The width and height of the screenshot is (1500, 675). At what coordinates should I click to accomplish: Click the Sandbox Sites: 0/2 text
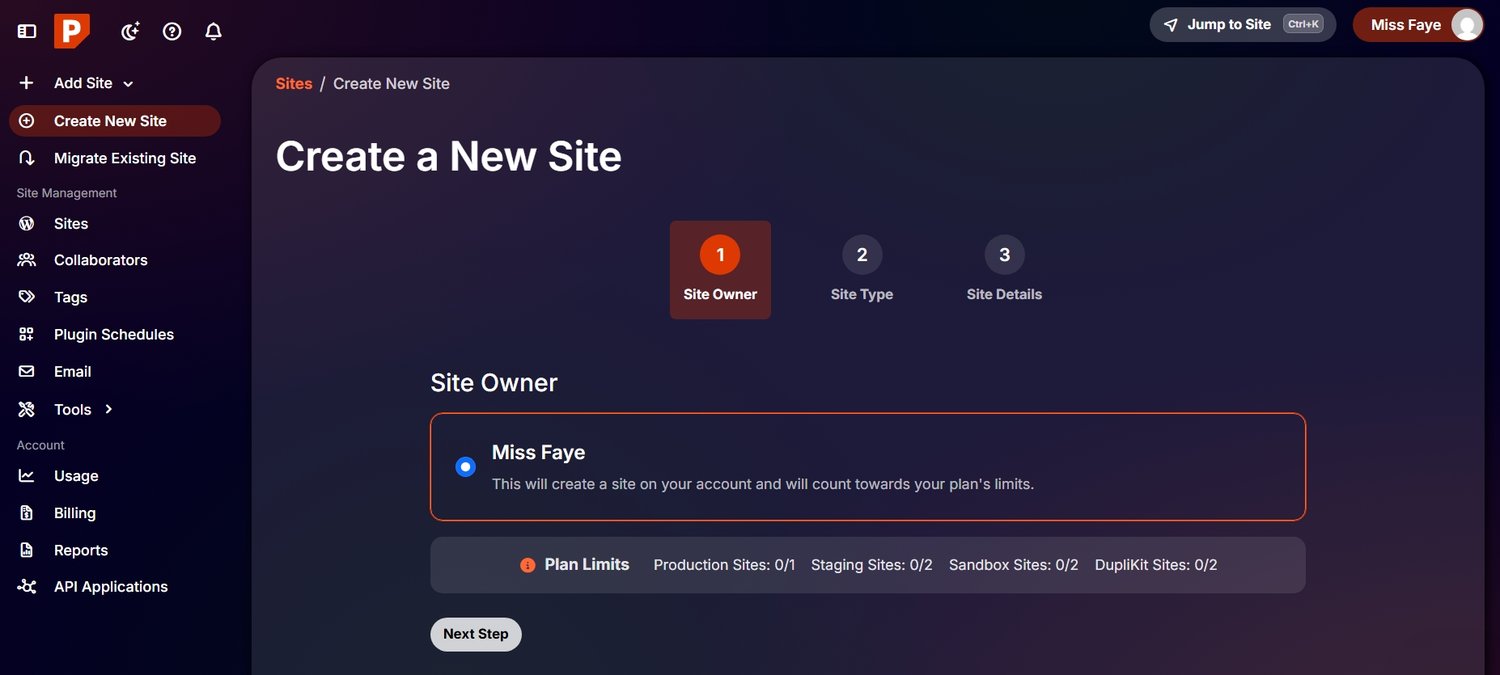[x=1014, y=565]
